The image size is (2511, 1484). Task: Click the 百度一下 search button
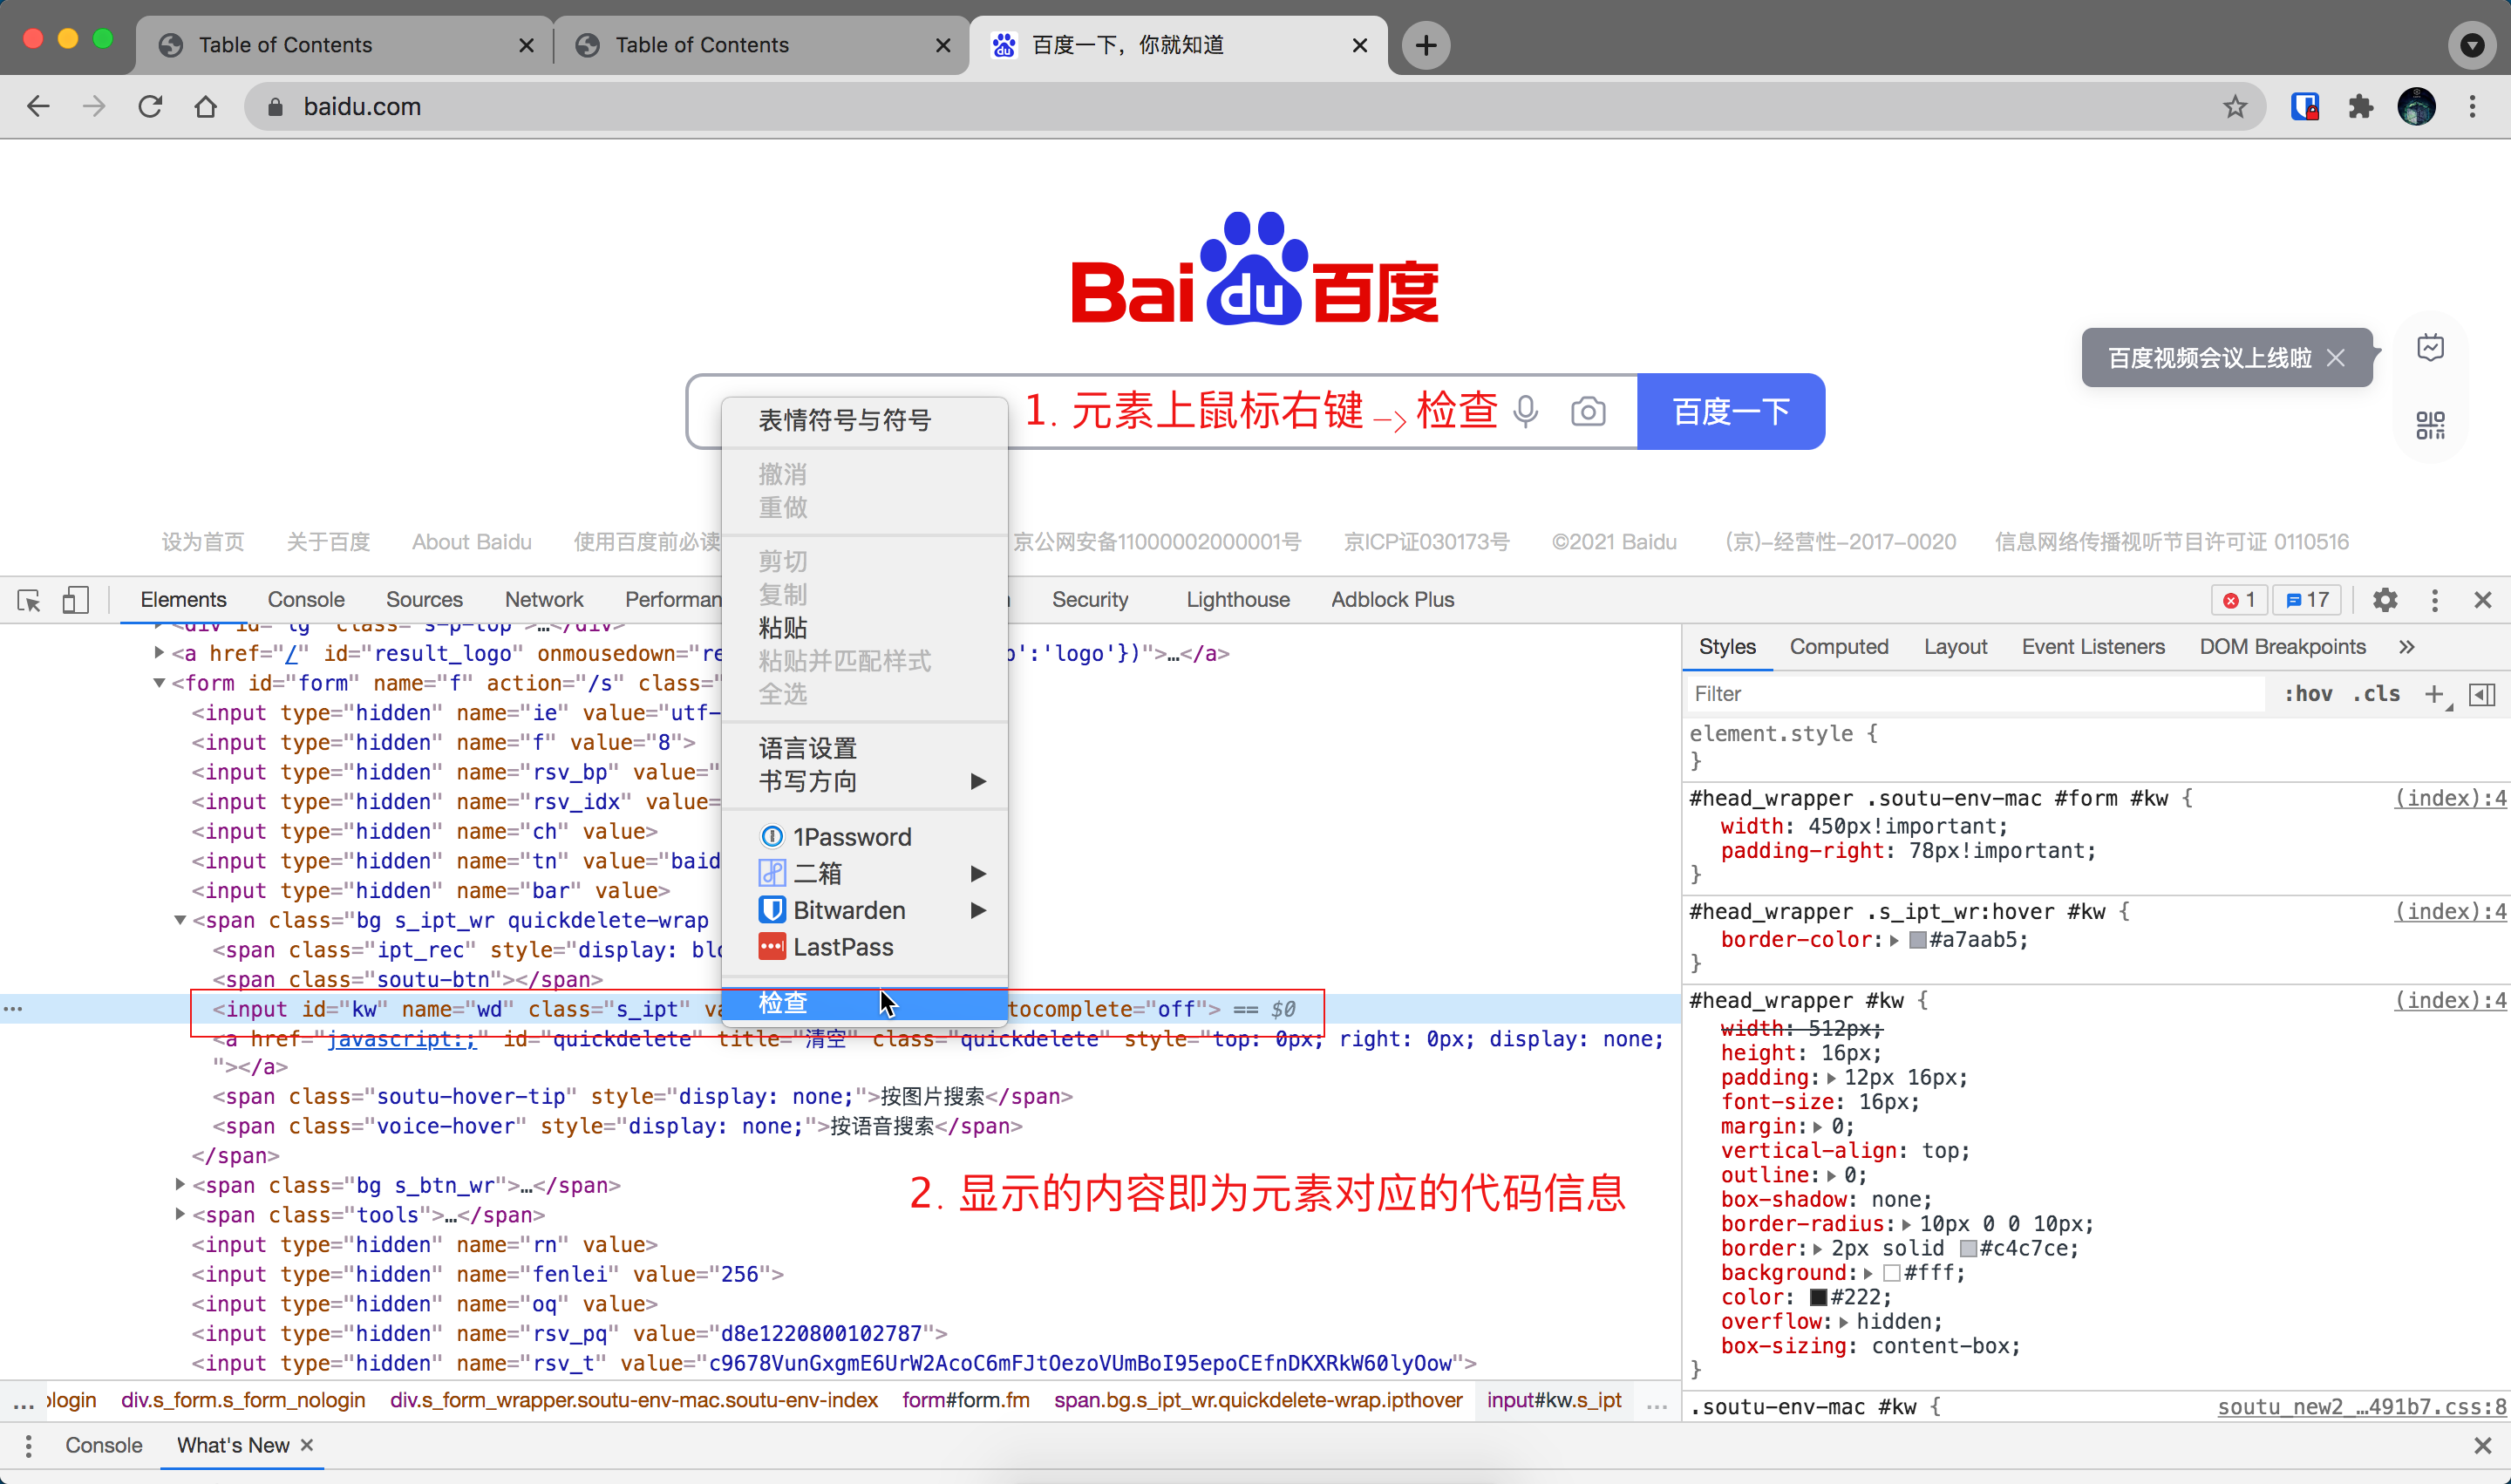click(1730, 412)
